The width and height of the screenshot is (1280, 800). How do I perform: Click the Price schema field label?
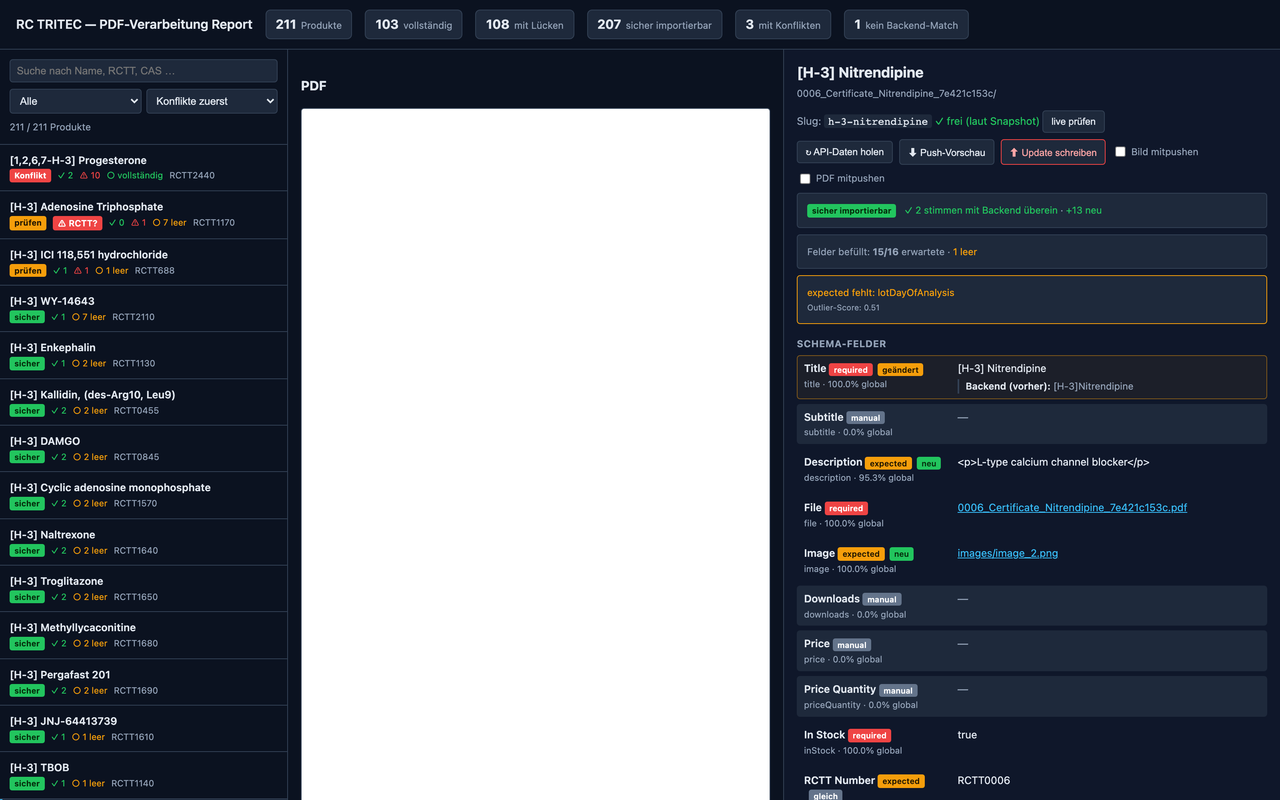(817, 644)
